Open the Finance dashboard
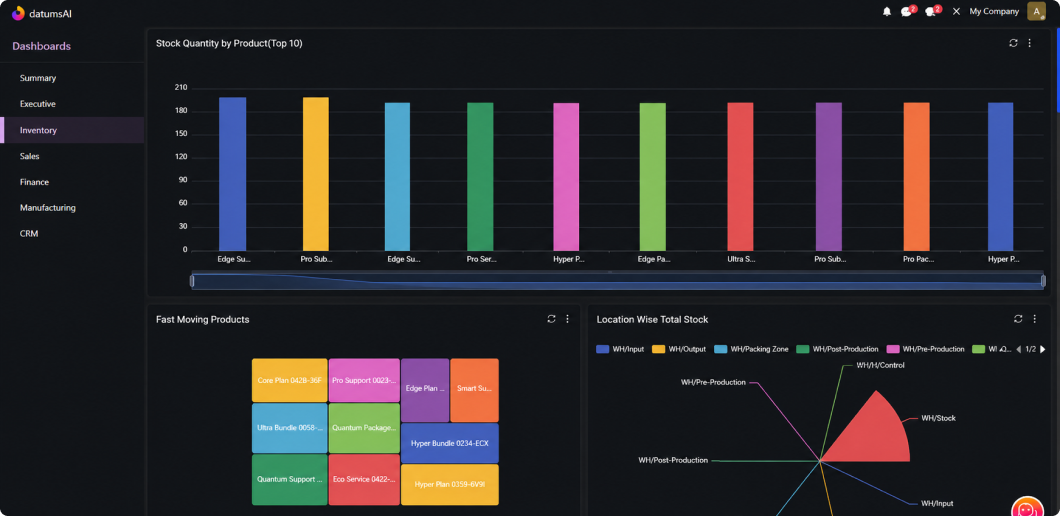Viewport: 1060px width, 516px height. point(72,182)
